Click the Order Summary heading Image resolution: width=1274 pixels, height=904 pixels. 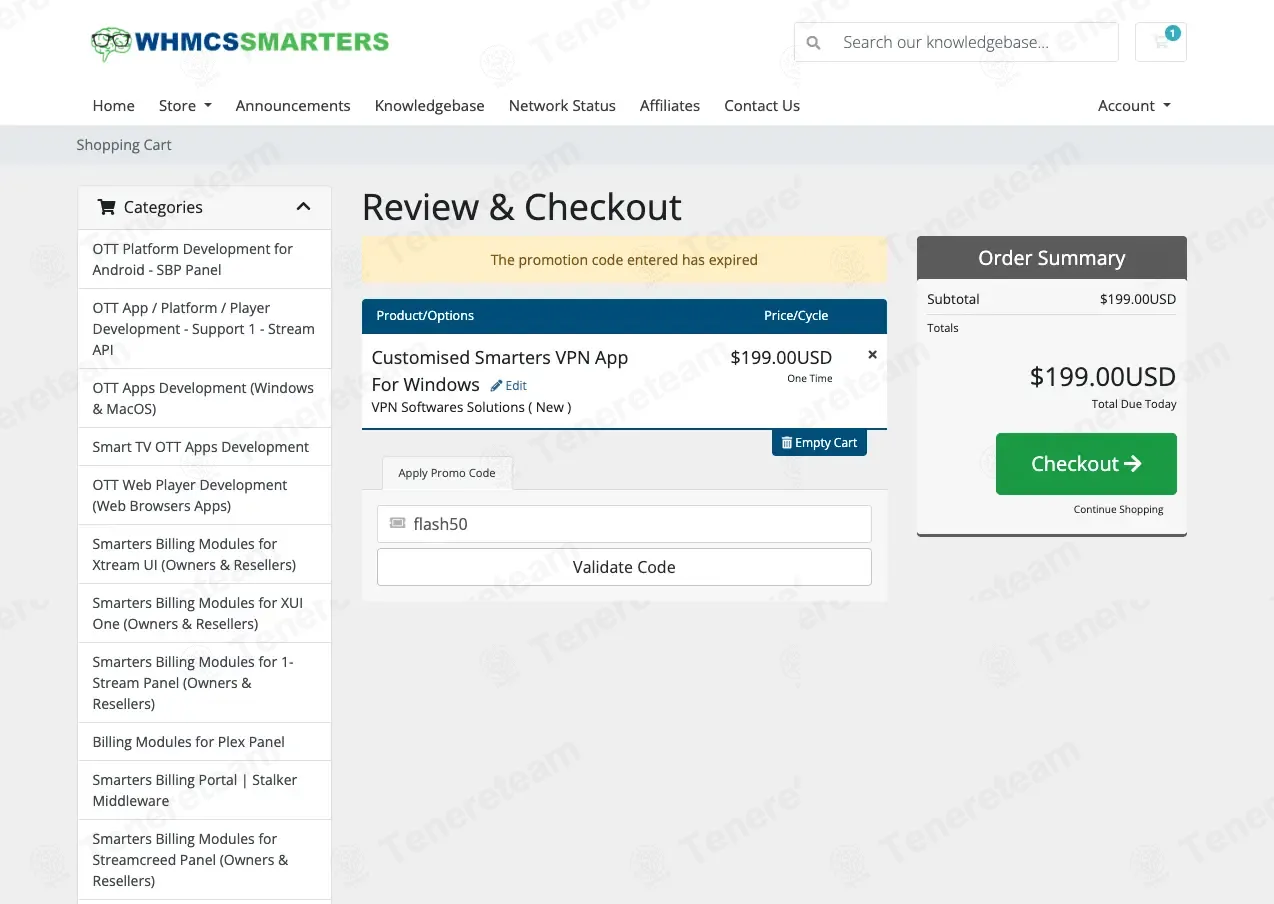1051,258
